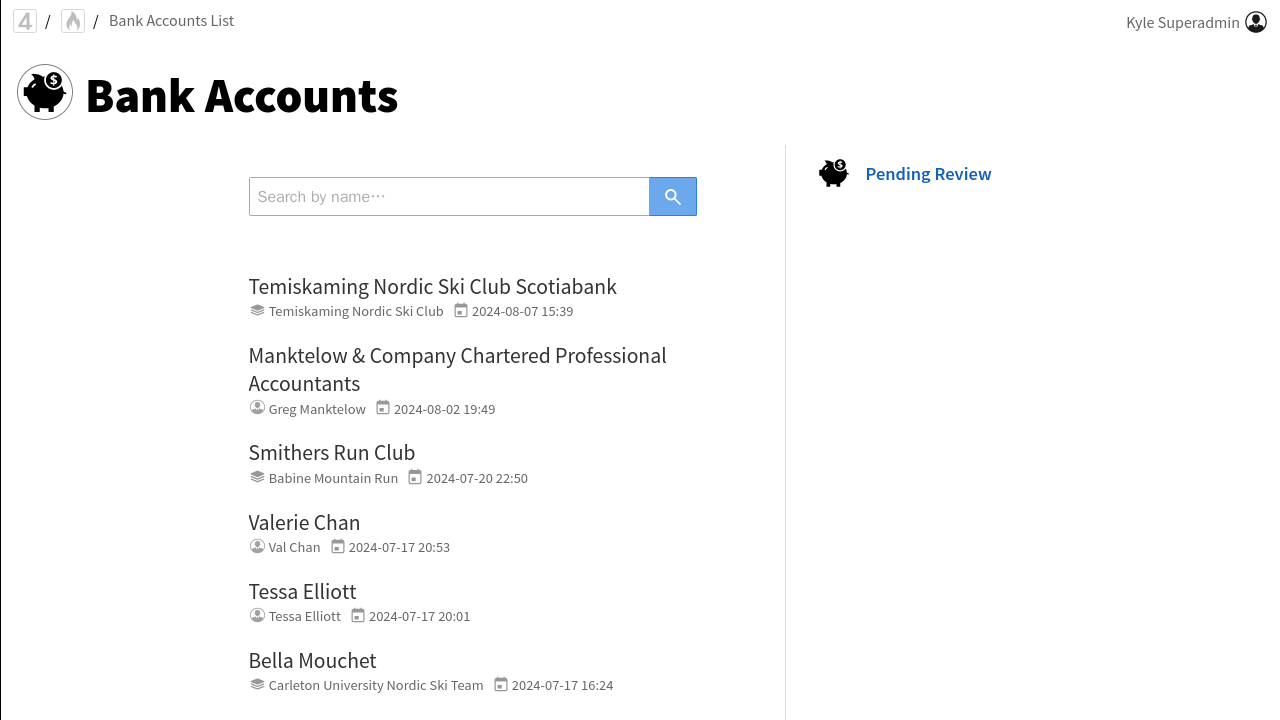Click the layers icon beside Temiskaming Nordic Ski Club
The image size is (1280, 720).
[257, 311]
